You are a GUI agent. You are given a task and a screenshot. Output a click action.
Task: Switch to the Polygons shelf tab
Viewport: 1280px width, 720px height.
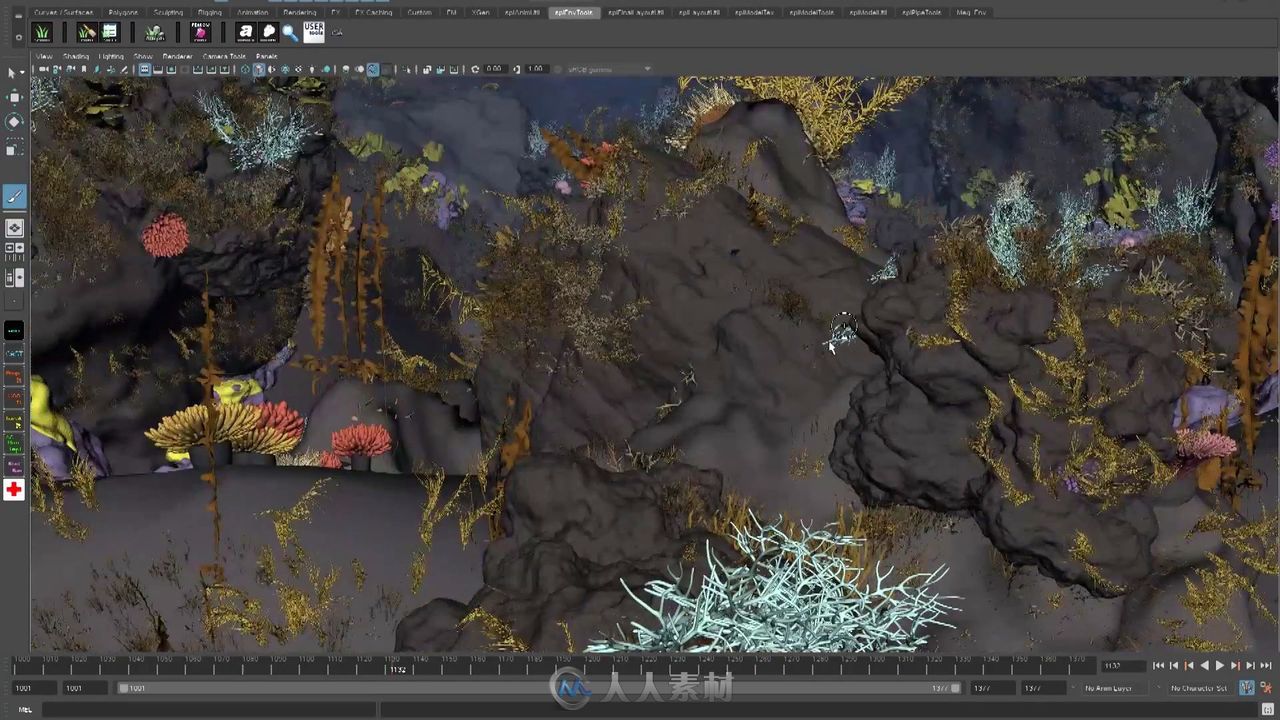(x=123, y=12)
